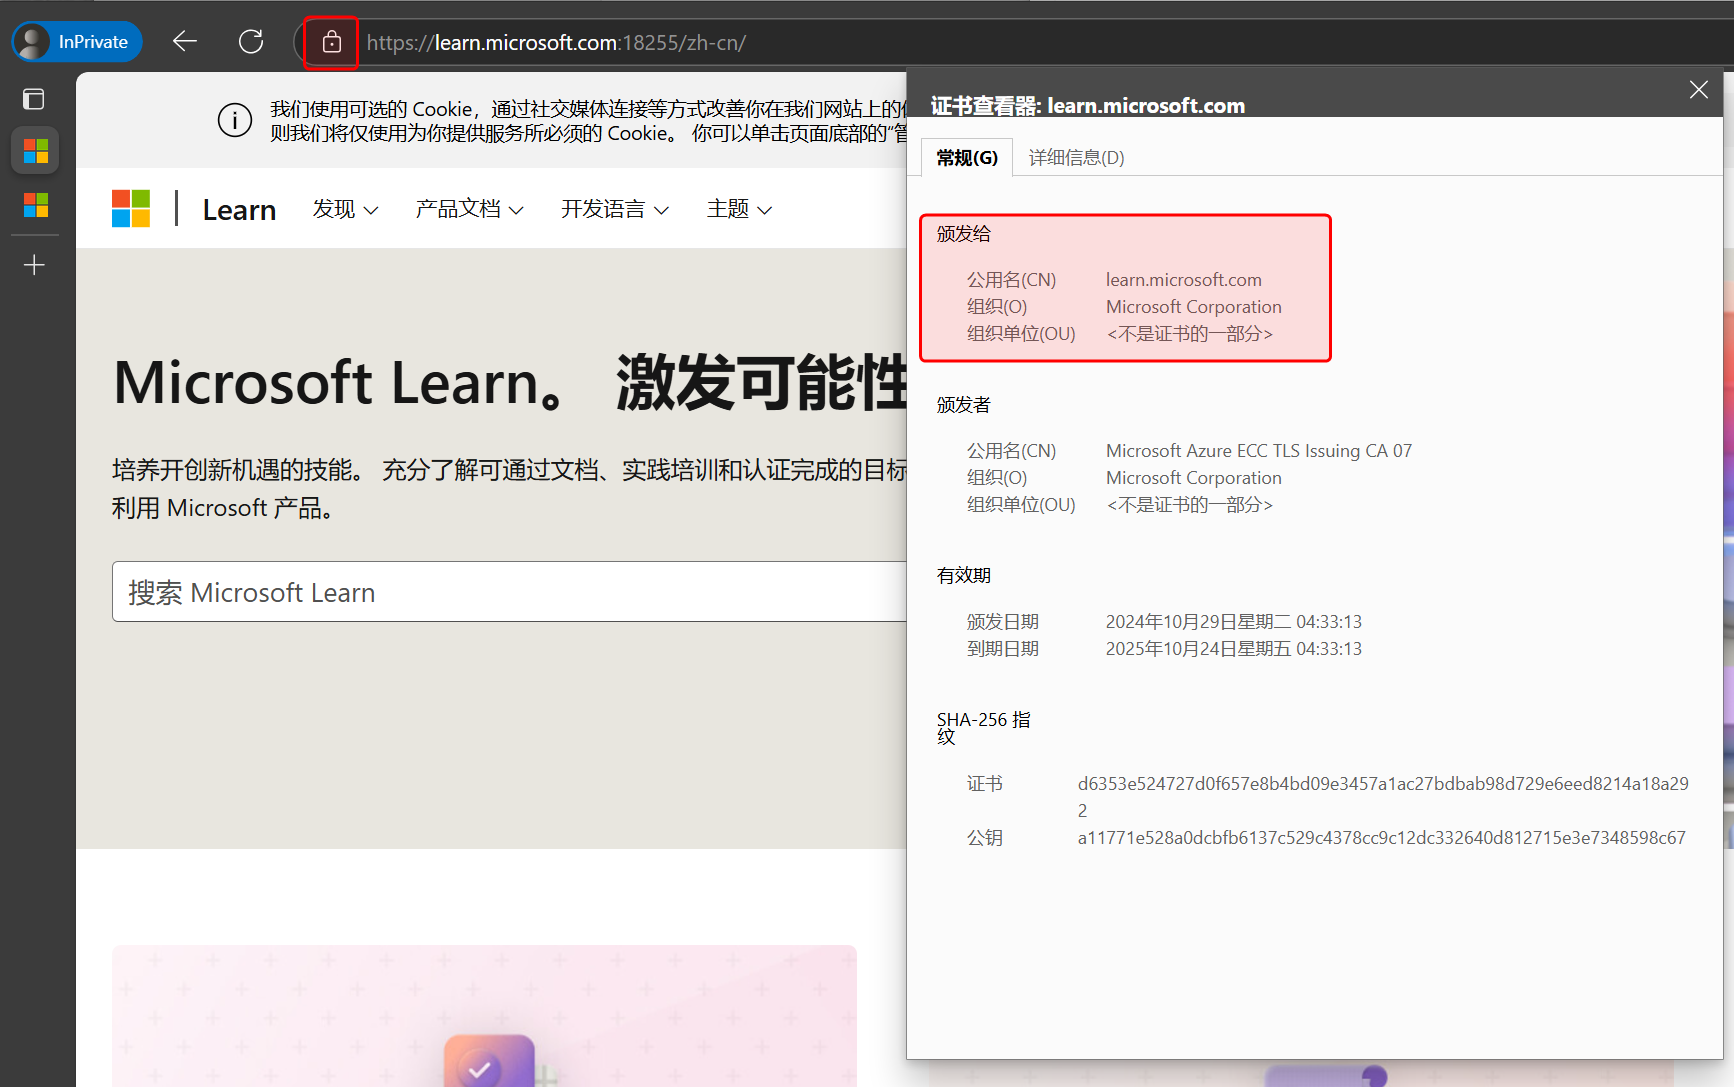Viewport: 1734px width, 1087px height.
Task: Click the browser back arrow
Action: click(185, 42)
